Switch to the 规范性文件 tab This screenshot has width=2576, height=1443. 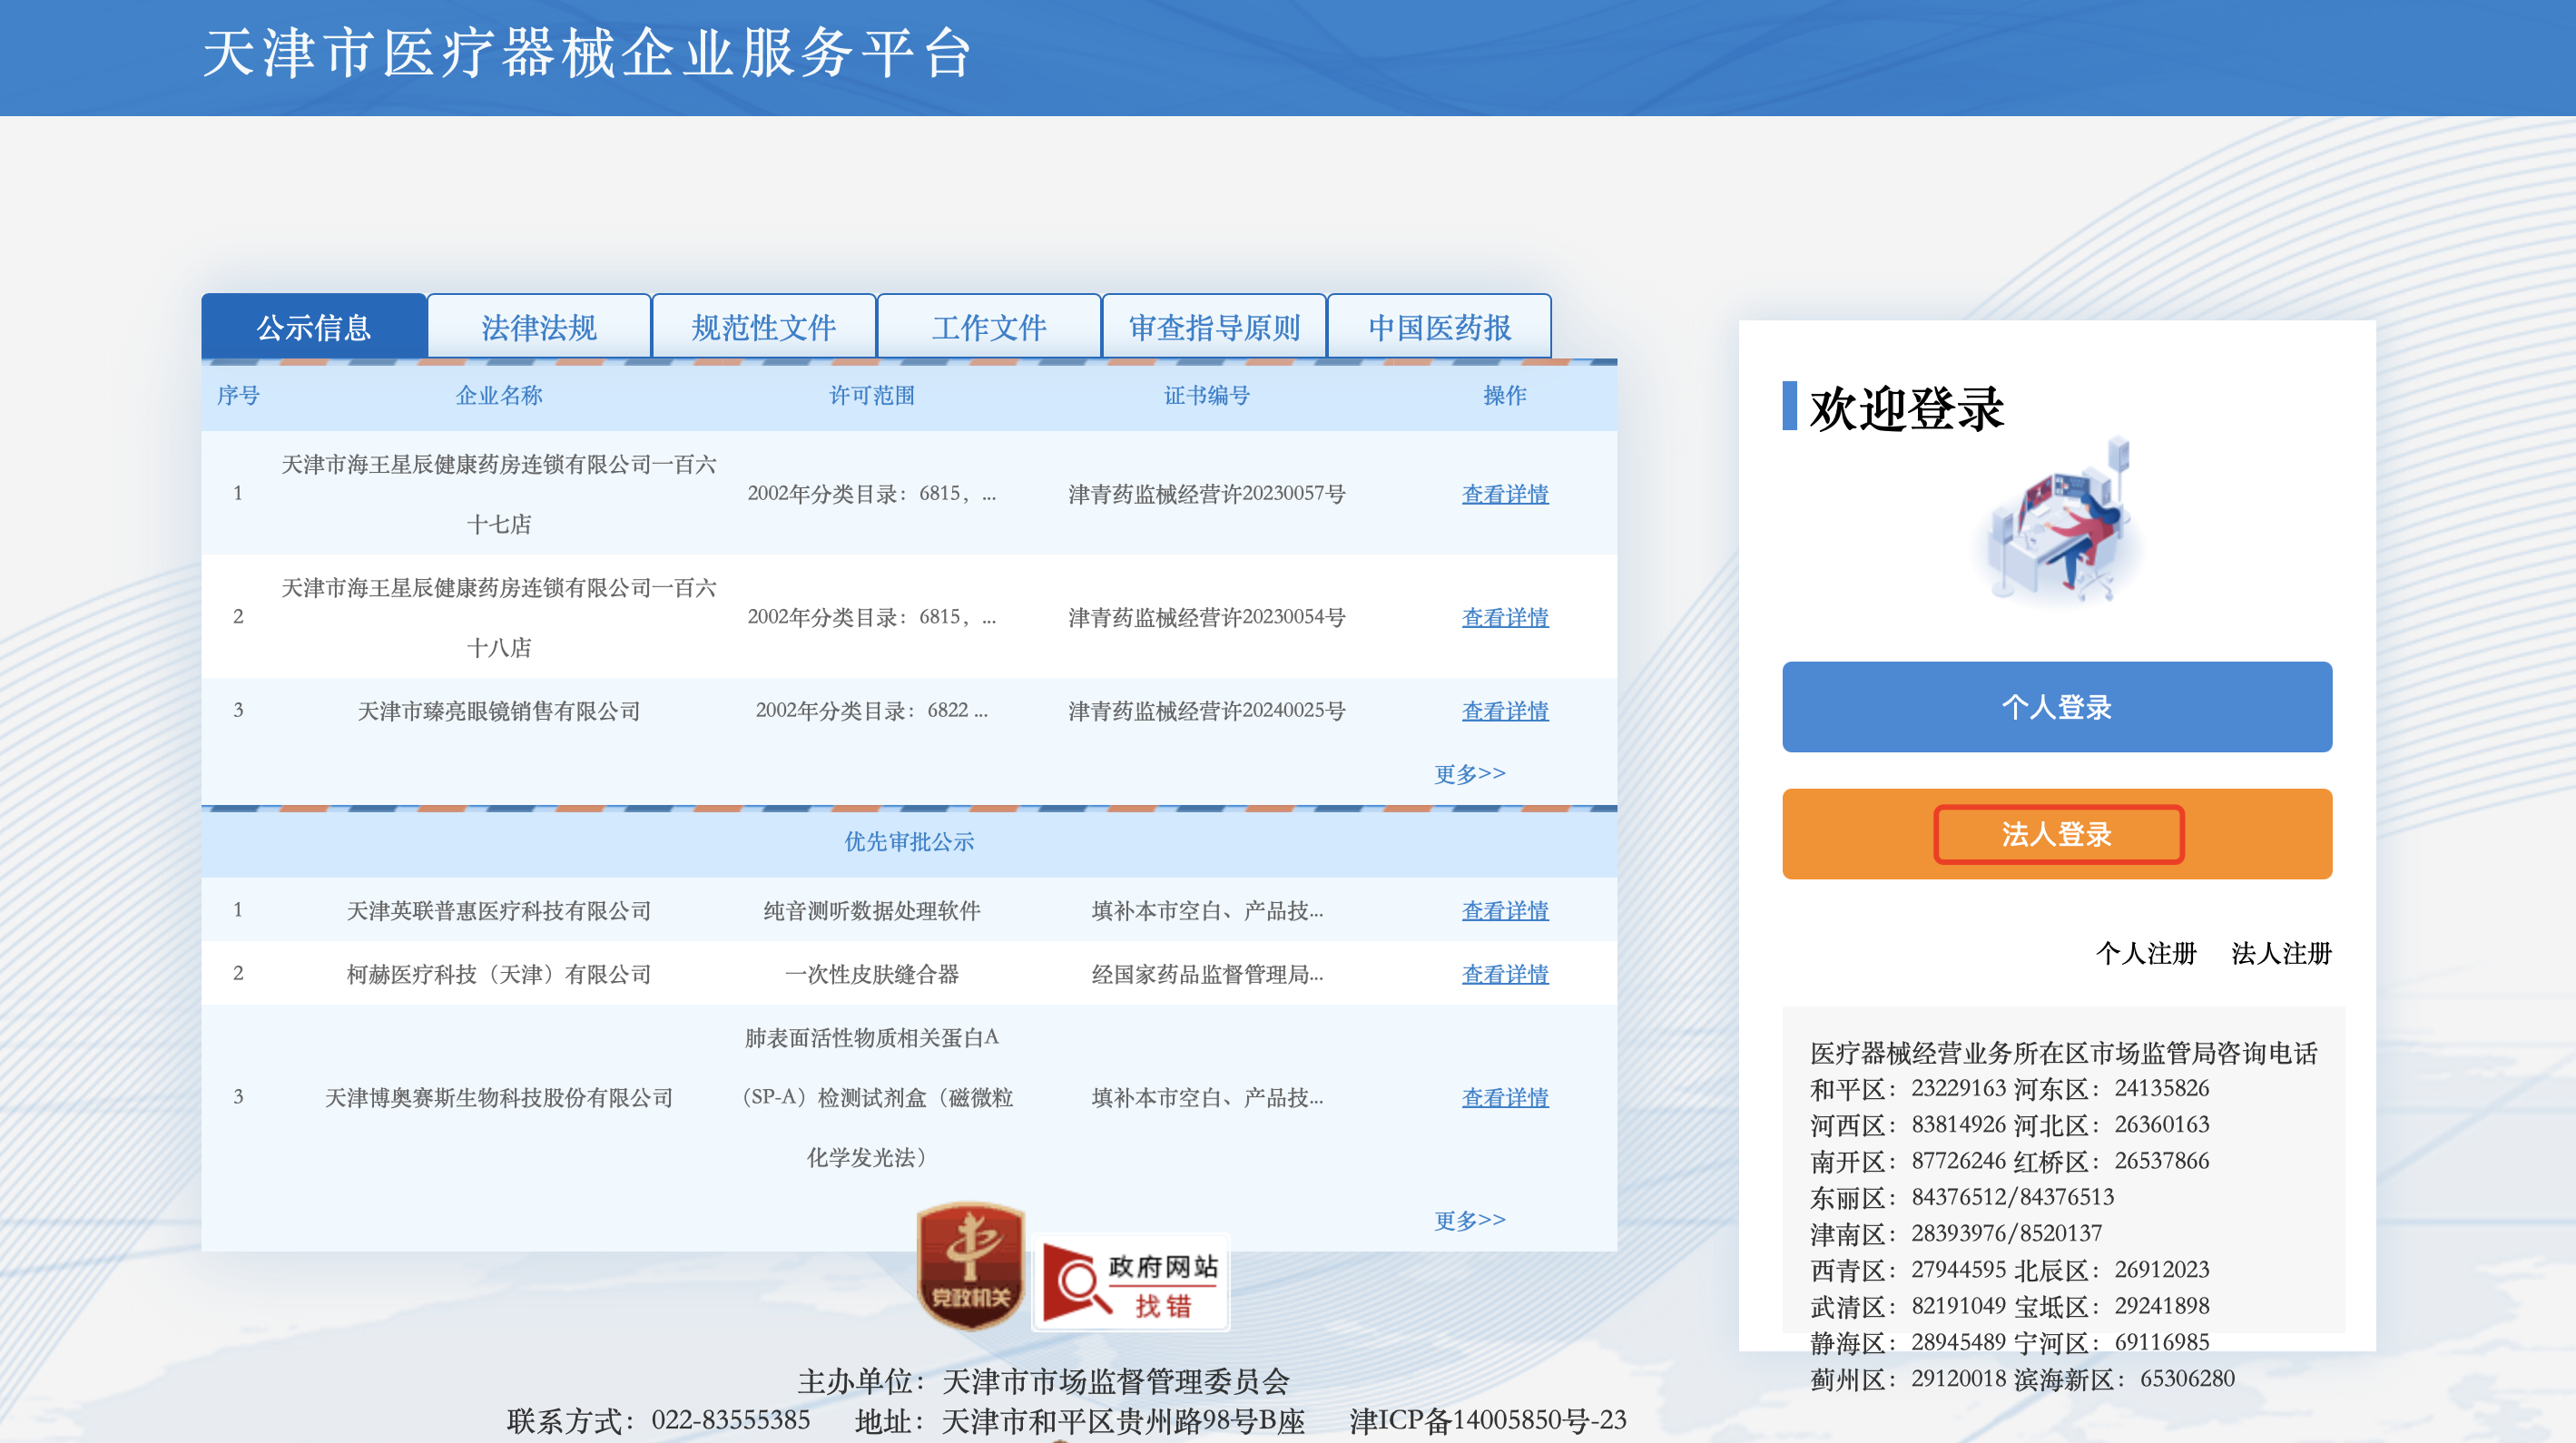pos(763,327)
